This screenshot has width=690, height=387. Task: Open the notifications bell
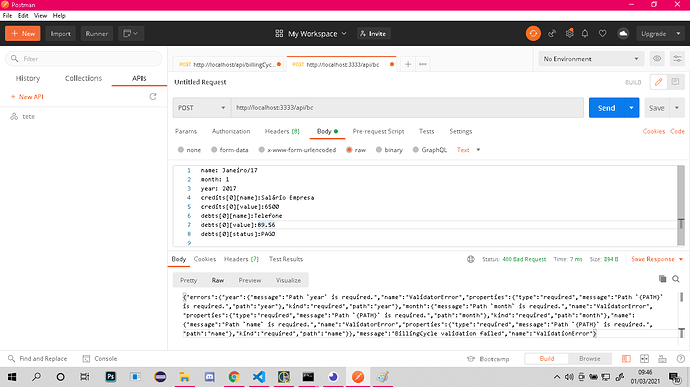585,33
